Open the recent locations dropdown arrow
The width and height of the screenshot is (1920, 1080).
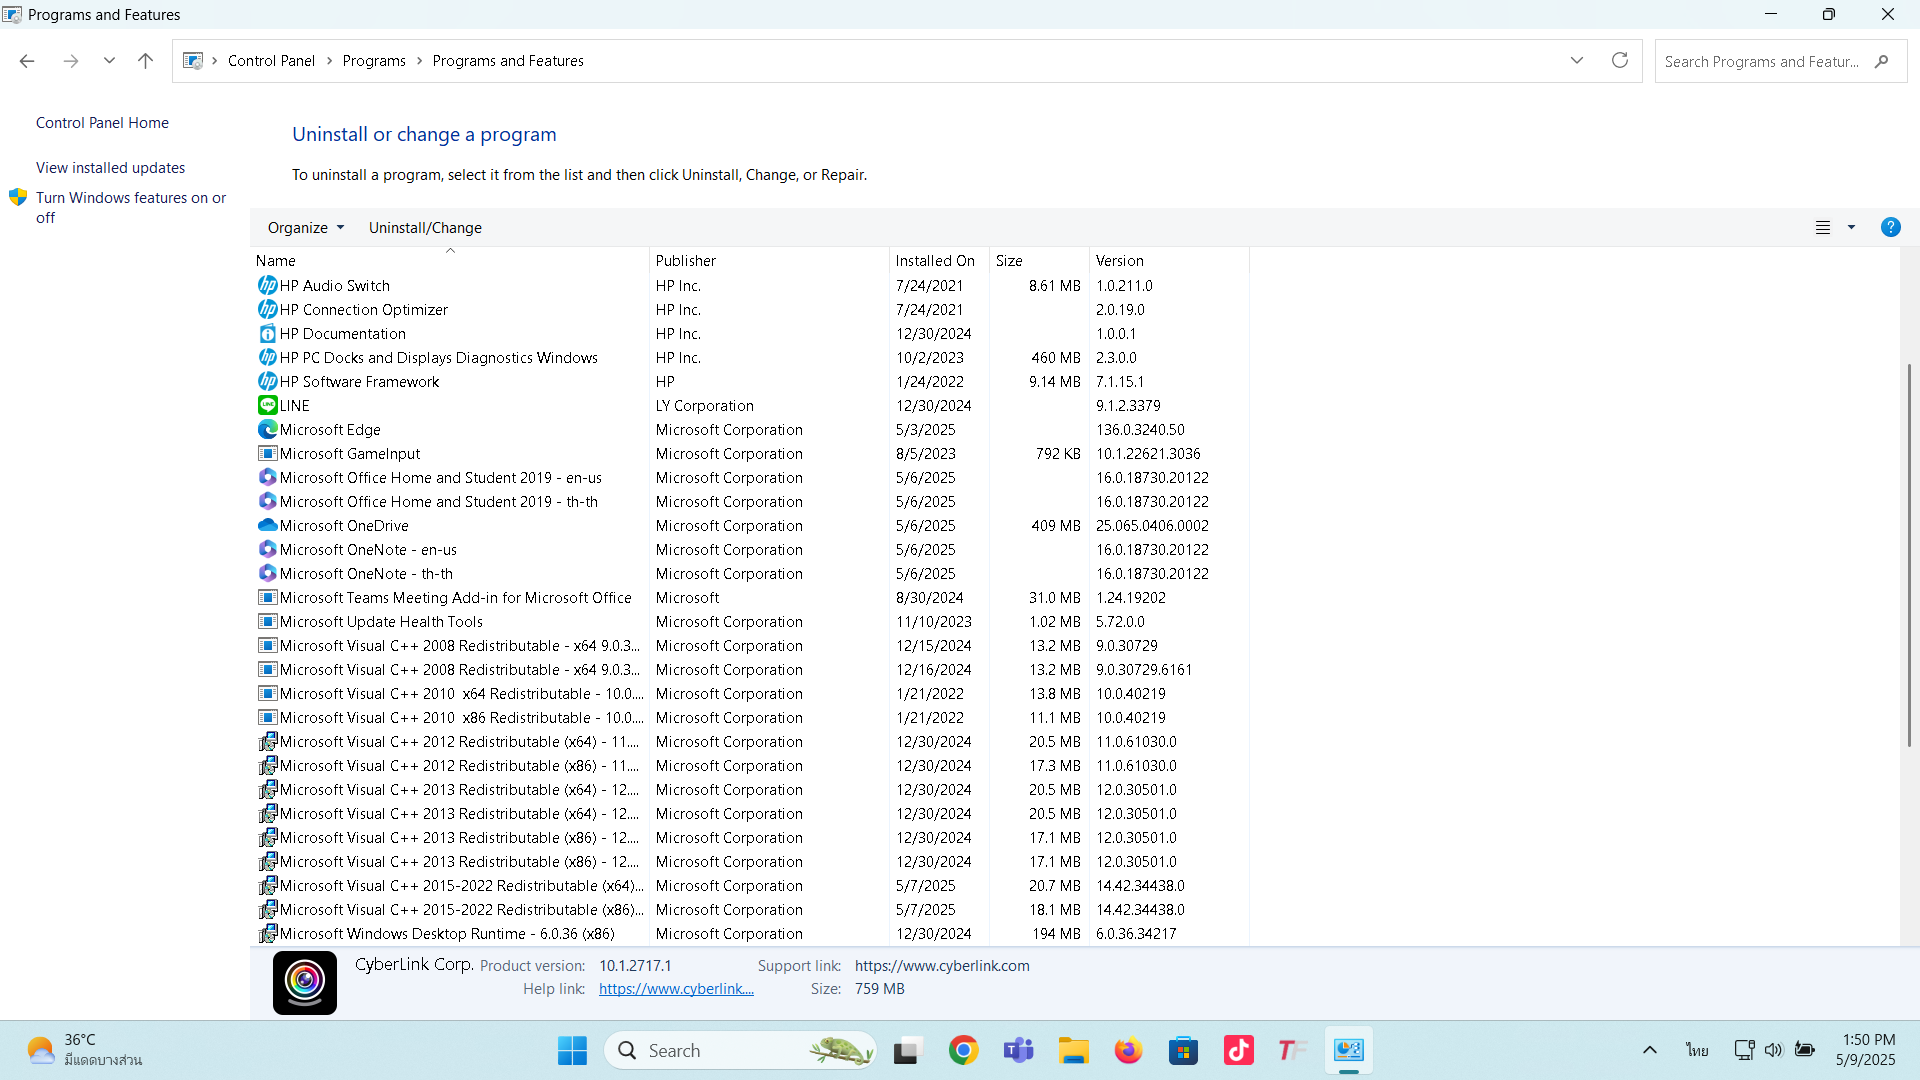coord(109,61)
